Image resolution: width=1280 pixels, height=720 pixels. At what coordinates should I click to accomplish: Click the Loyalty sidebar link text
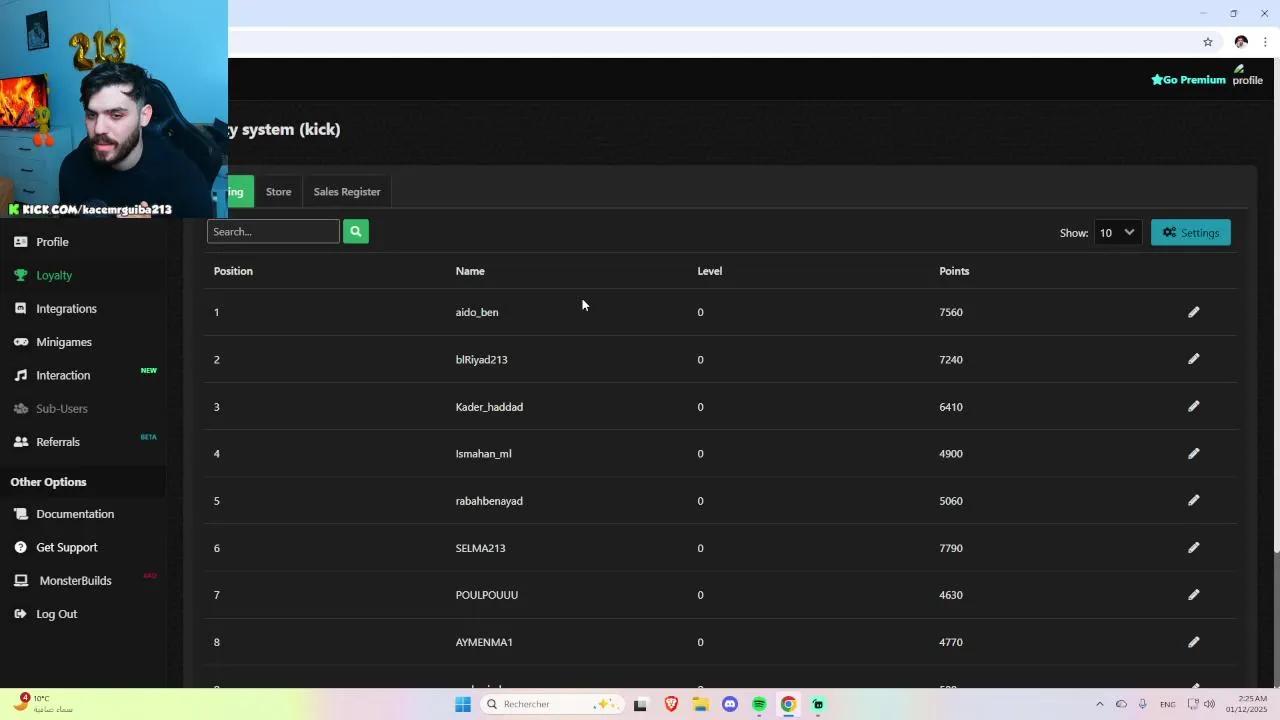tap(54, 275)
